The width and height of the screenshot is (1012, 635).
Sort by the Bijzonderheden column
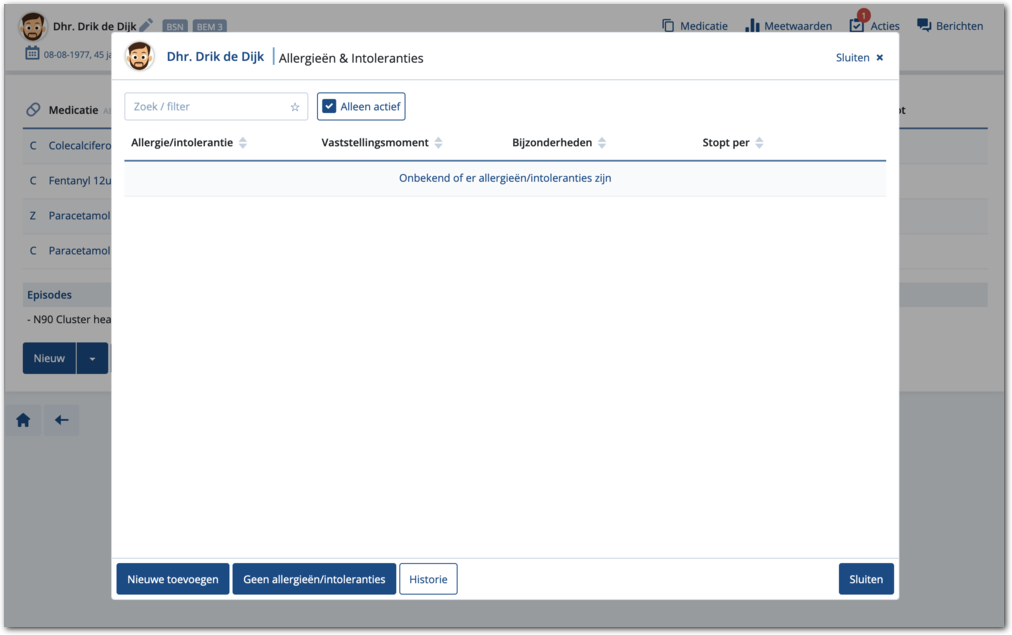pyautogui.click(x=601, y=143)
